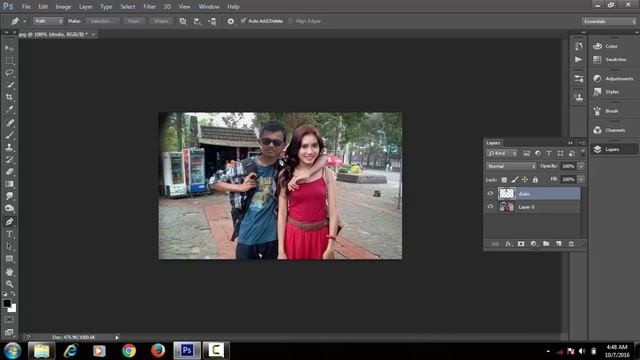Click the delete layer trash icon

coord(571,244)
